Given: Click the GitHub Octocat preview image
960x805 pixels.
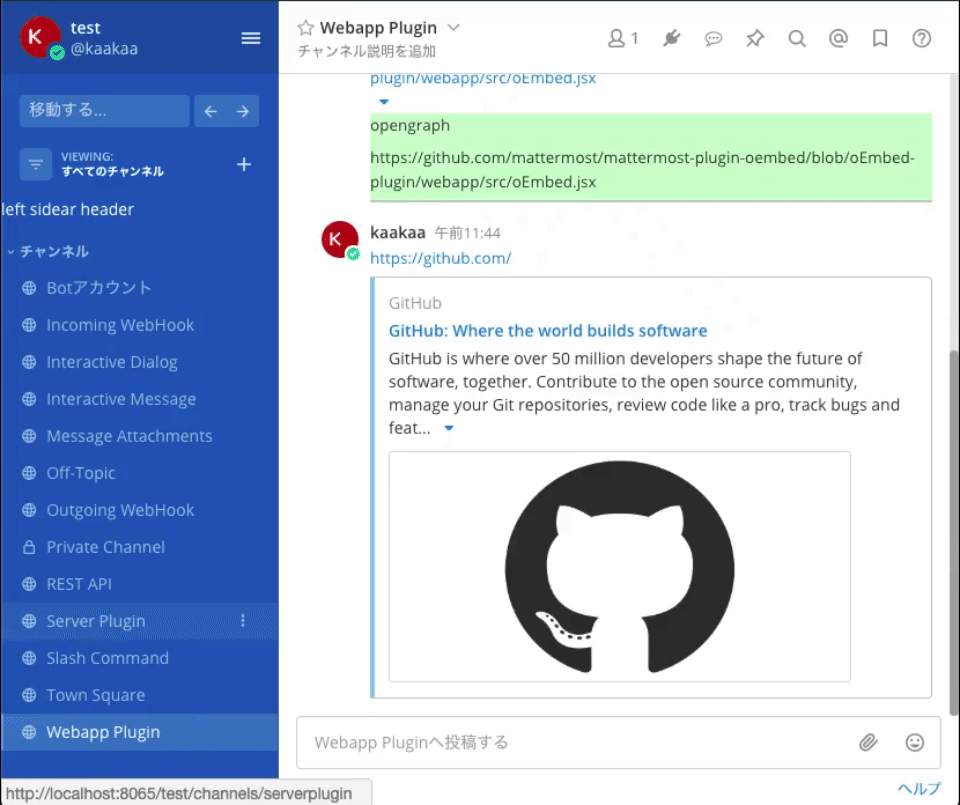Looking at the screenshot, I should coord(620,567).
